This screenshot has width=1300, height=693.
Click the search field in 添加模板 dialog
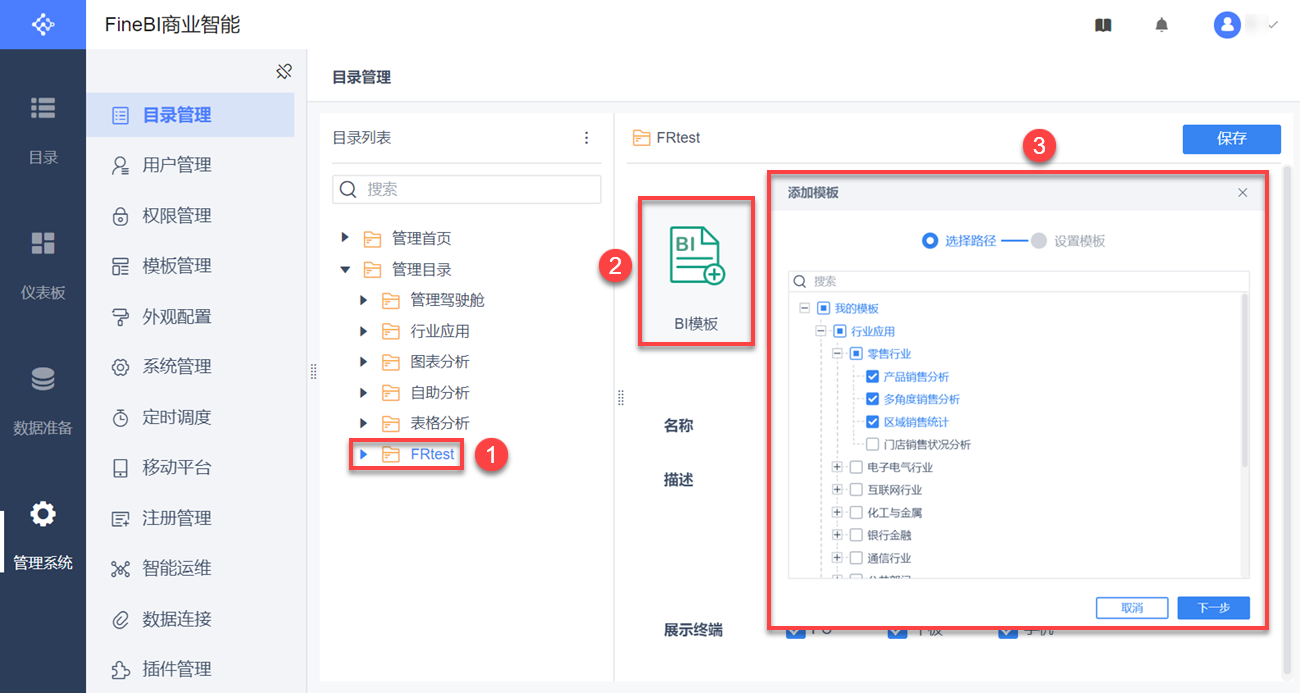tap(1019, 282)
